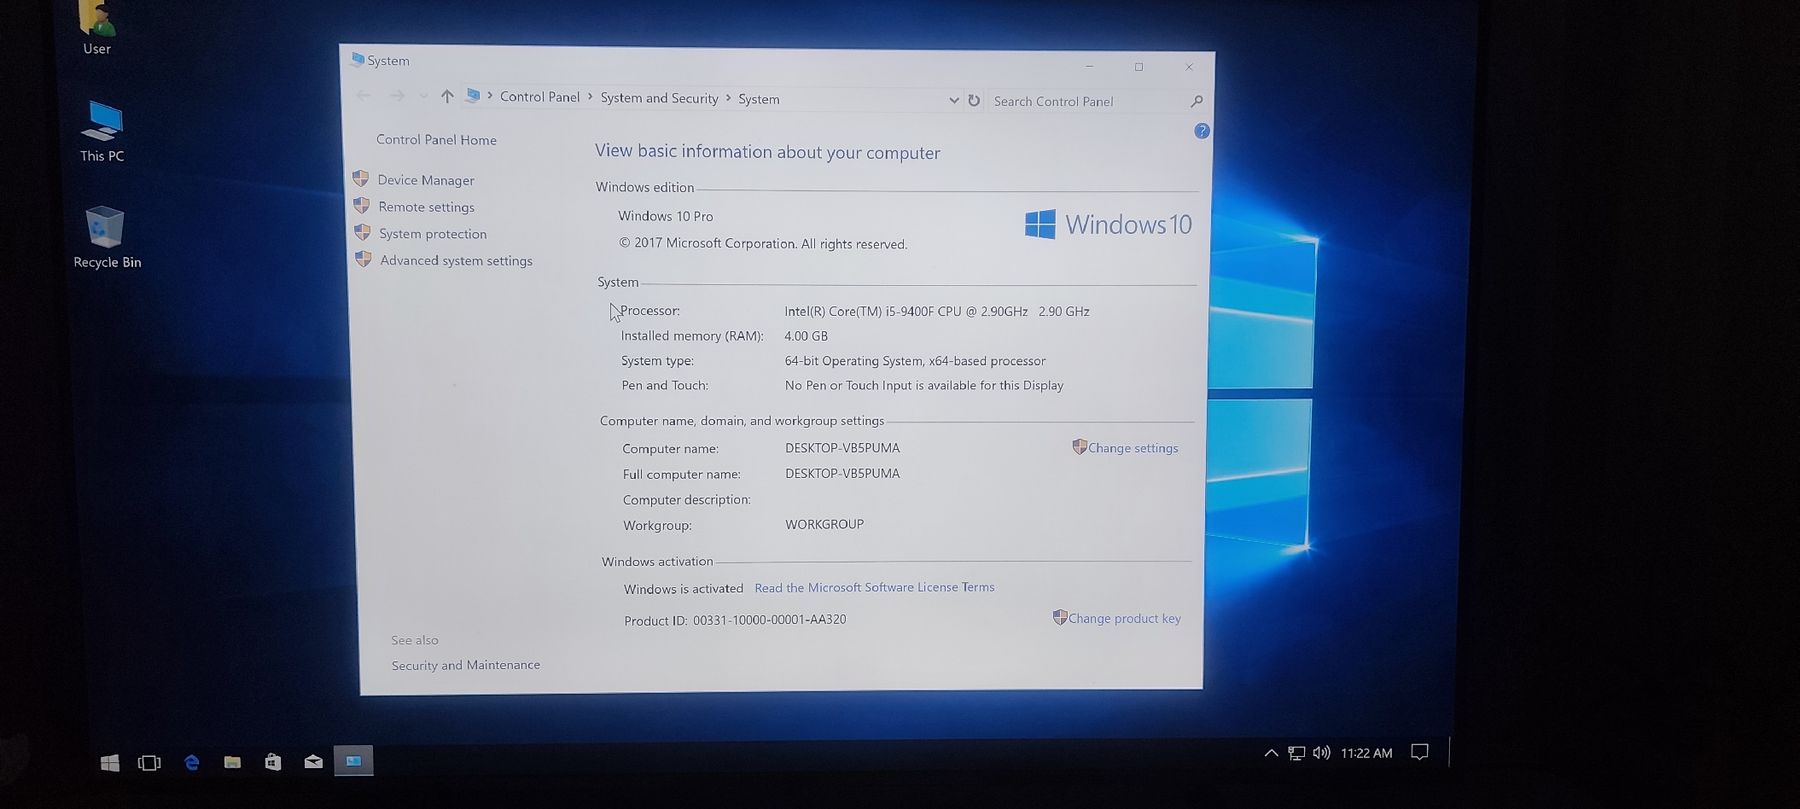
Task: Click the help question mark icon
Action: pyautogui.click(x=1202, y=131)
